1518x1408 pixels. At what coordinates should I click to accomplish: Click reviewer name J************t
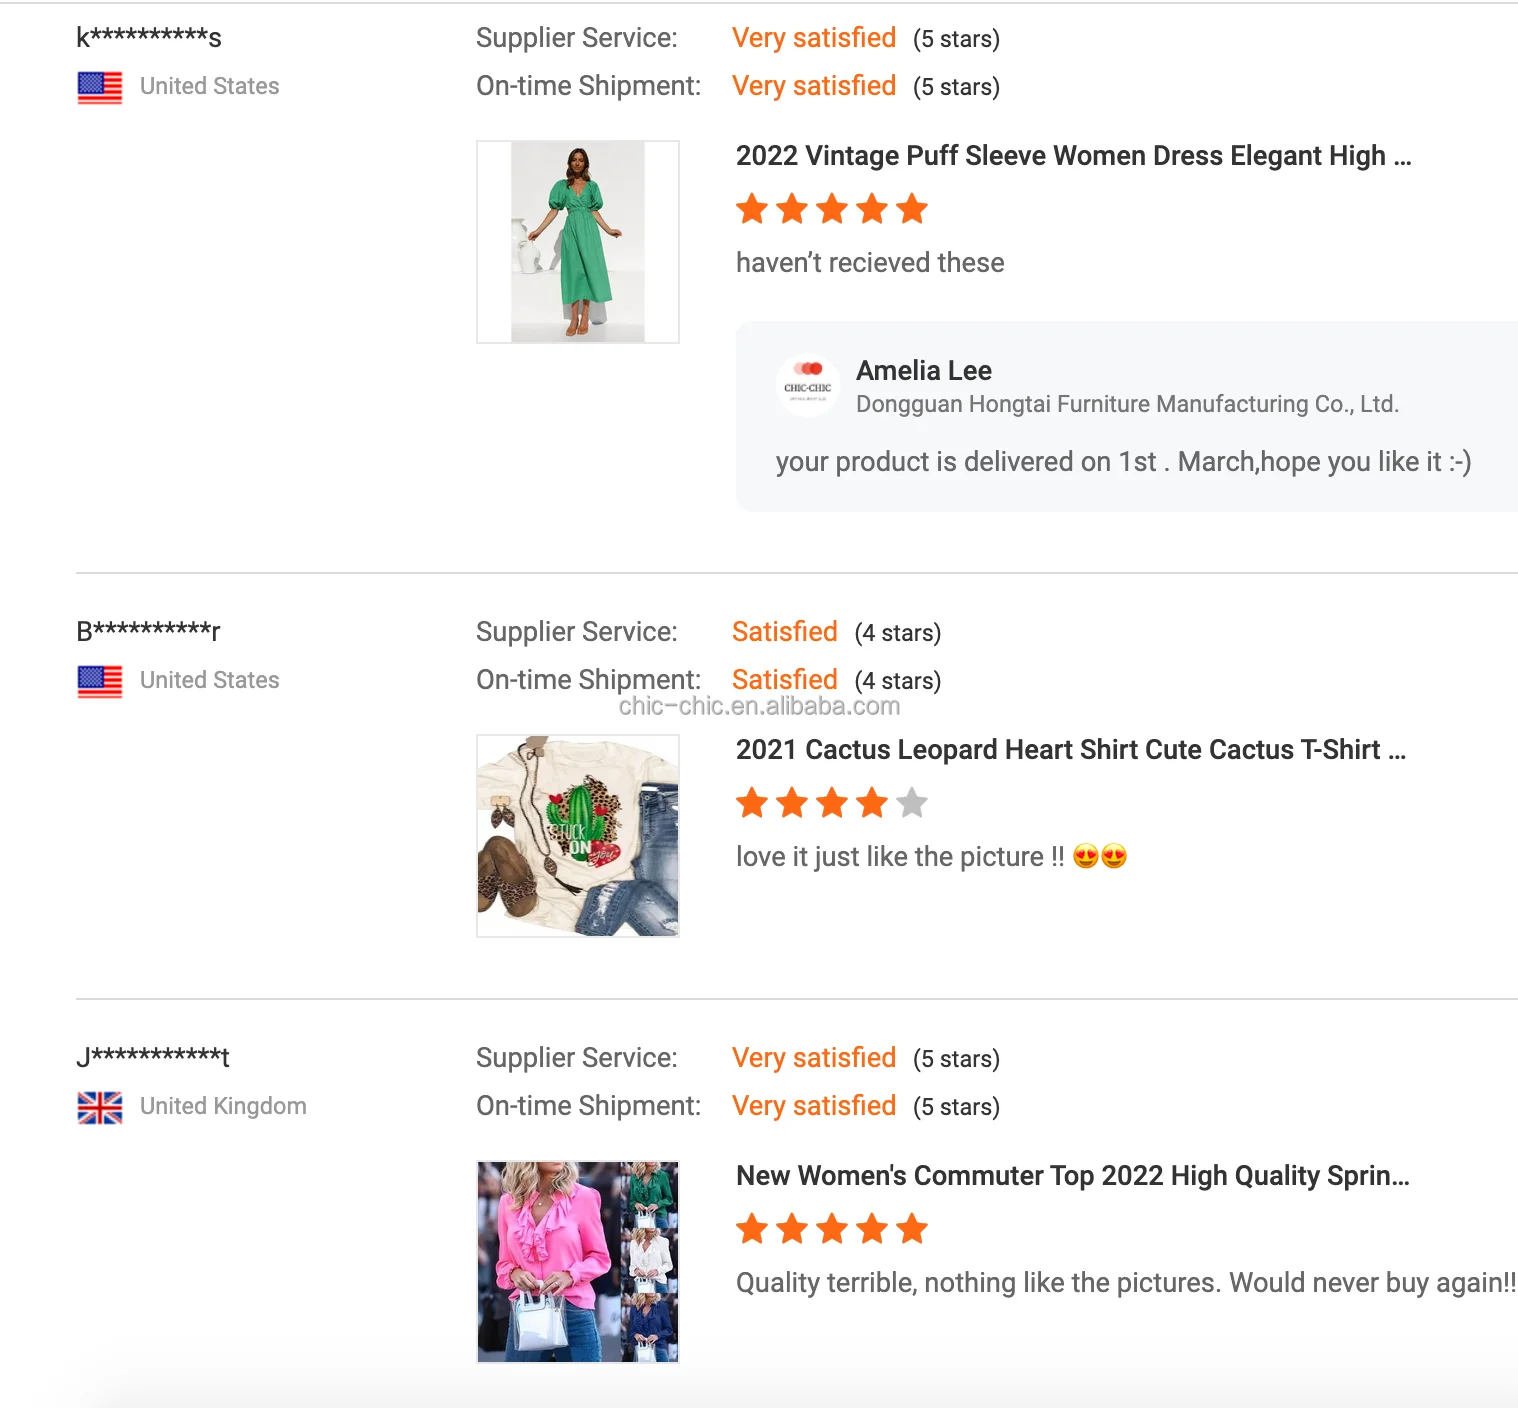point(153,1057)
